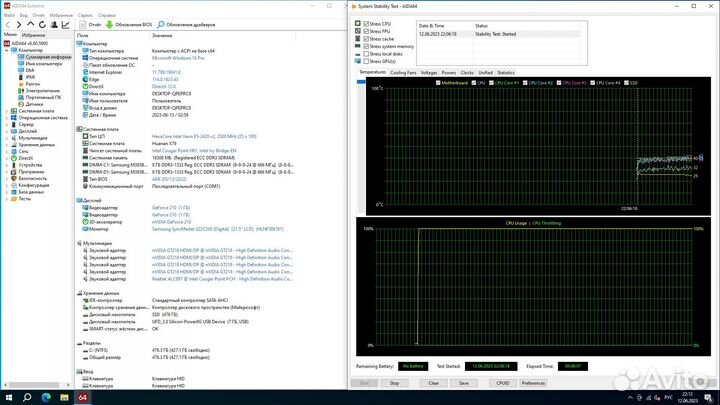This screenshot has height=405, width=720.
Task: Click the DirectX icon in the tree
Action: (14, 158)
